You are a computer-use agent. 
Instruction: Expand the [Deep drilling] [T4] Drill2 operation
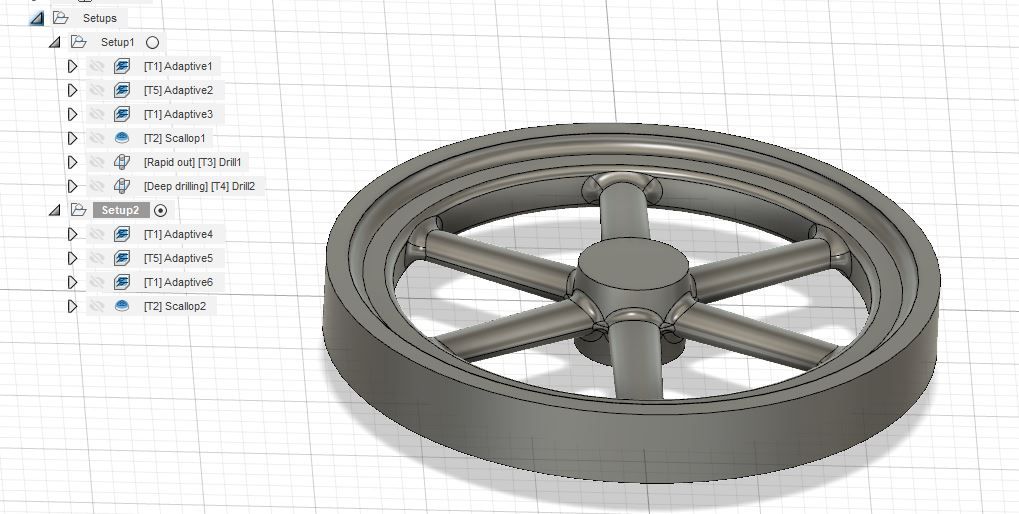[x=72, y=186]
